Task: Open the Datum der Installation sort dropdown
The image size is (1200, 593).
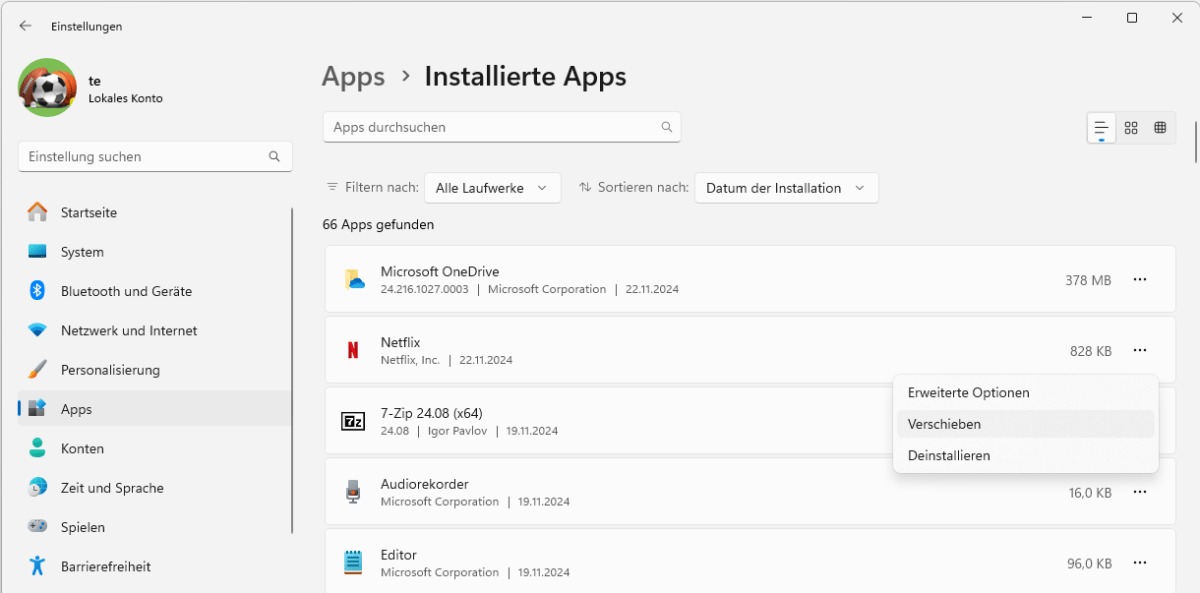Action: pos(786,188)
